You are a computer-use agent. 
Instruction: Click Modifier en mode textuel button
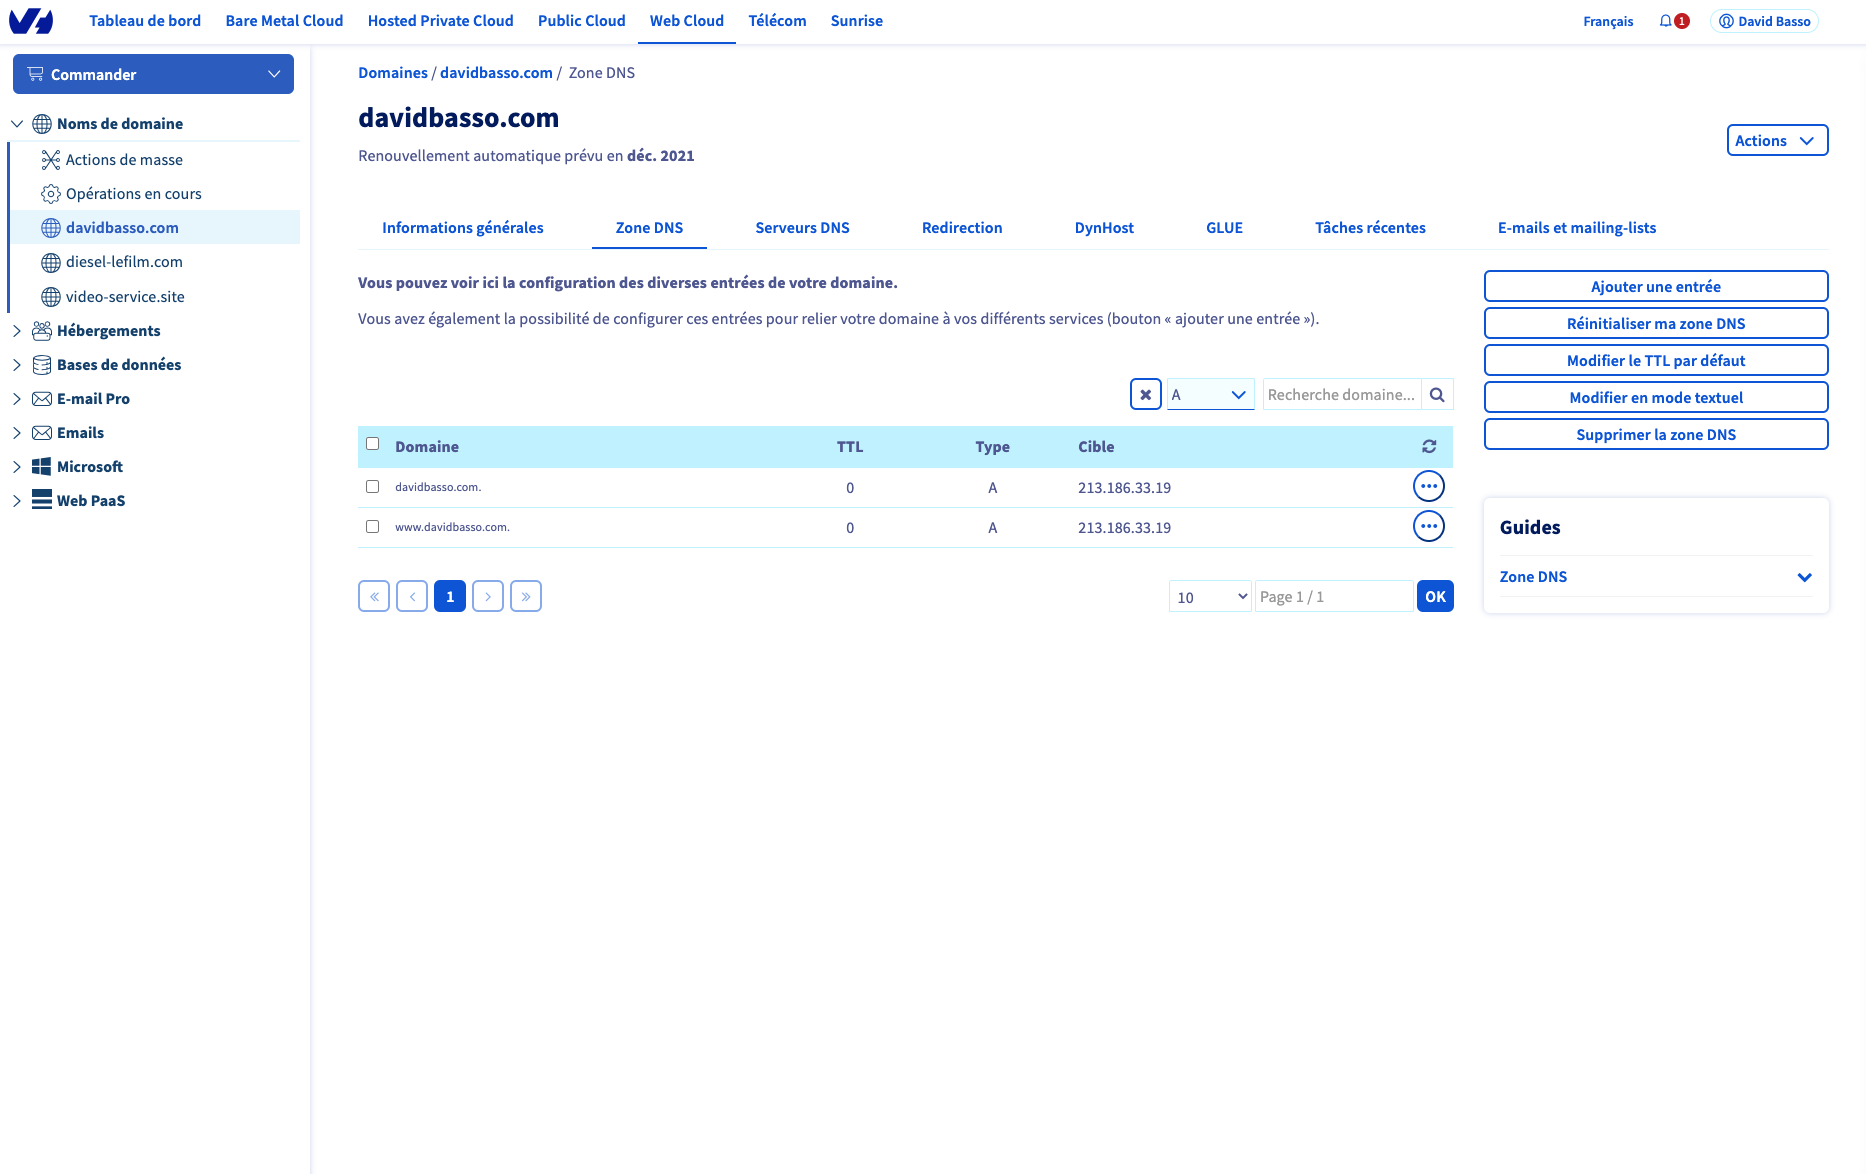[x=1655, y=398]
